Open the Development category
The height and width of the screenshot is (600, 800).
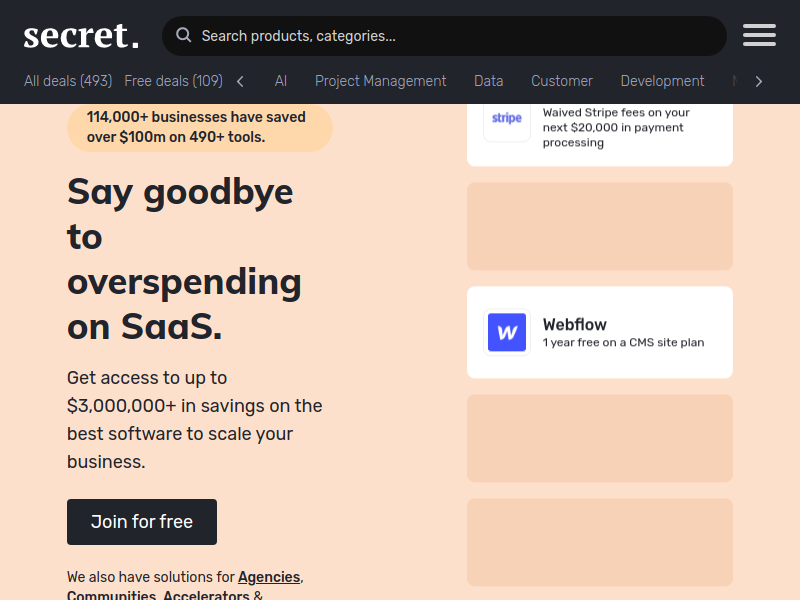(x=662, y=81)
